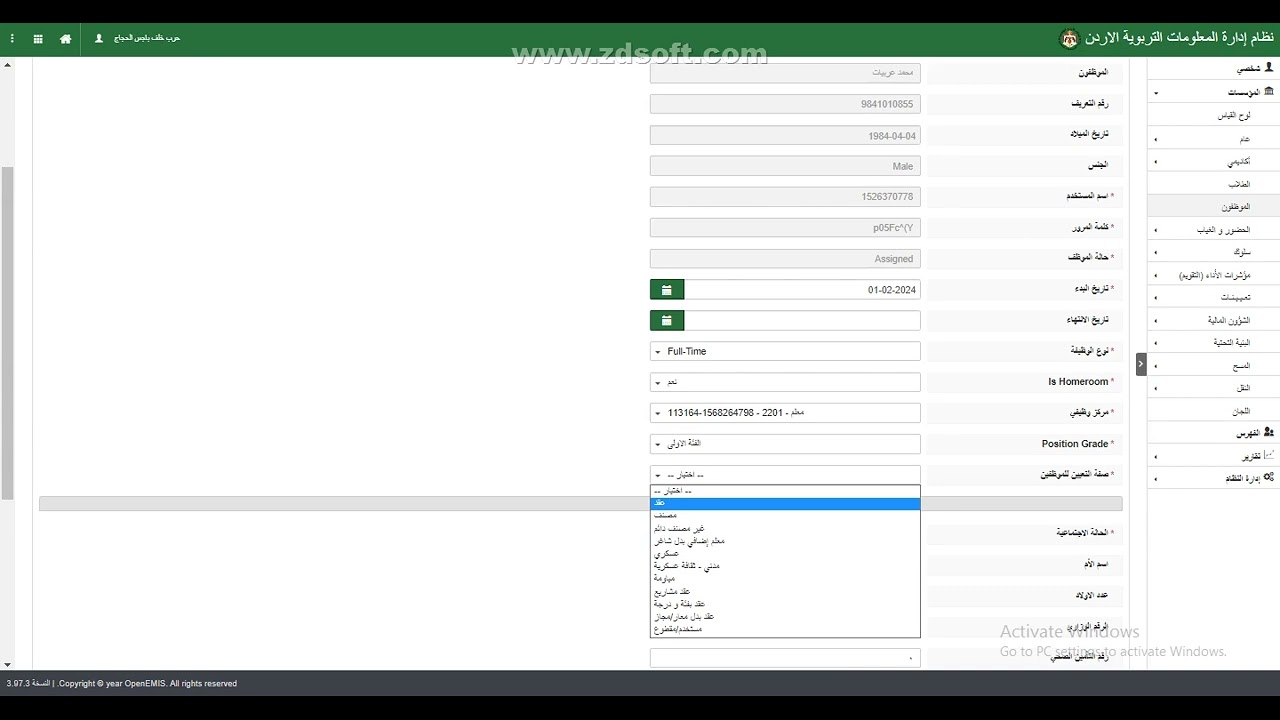
Task: Click the empty تاريخ الانتهاء date field
Action: [x=802, y=321]
